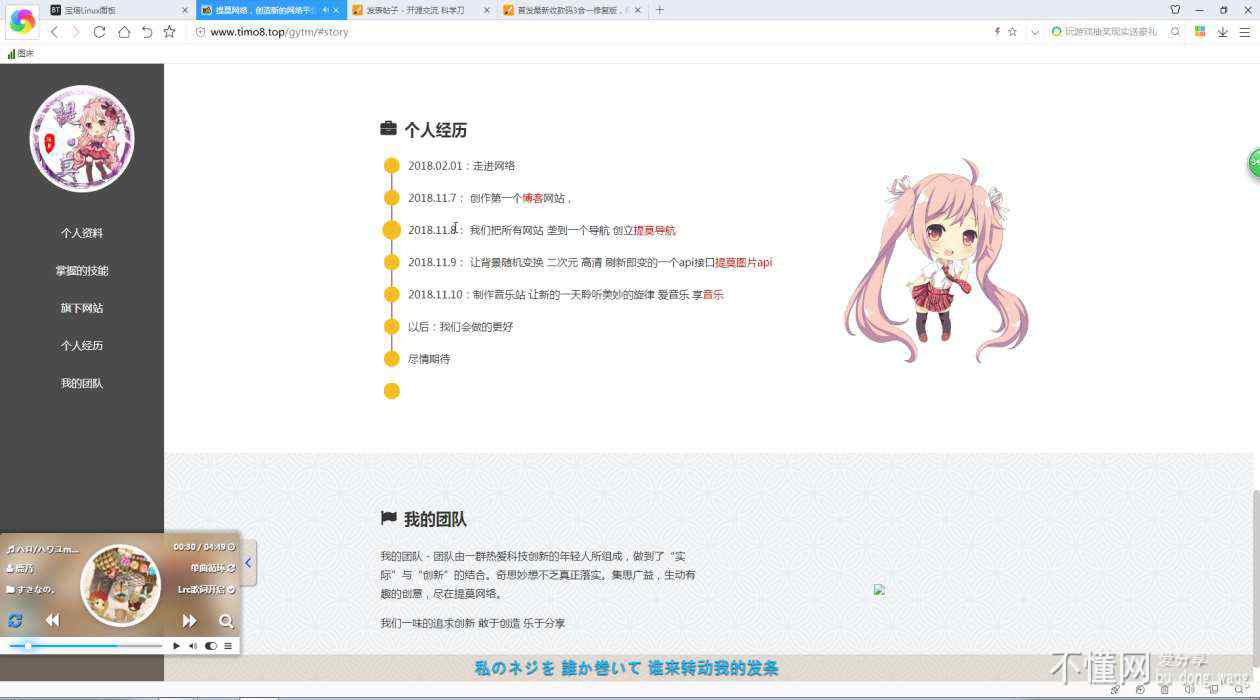Bookmark page with address bar star

click(1012, 32)
